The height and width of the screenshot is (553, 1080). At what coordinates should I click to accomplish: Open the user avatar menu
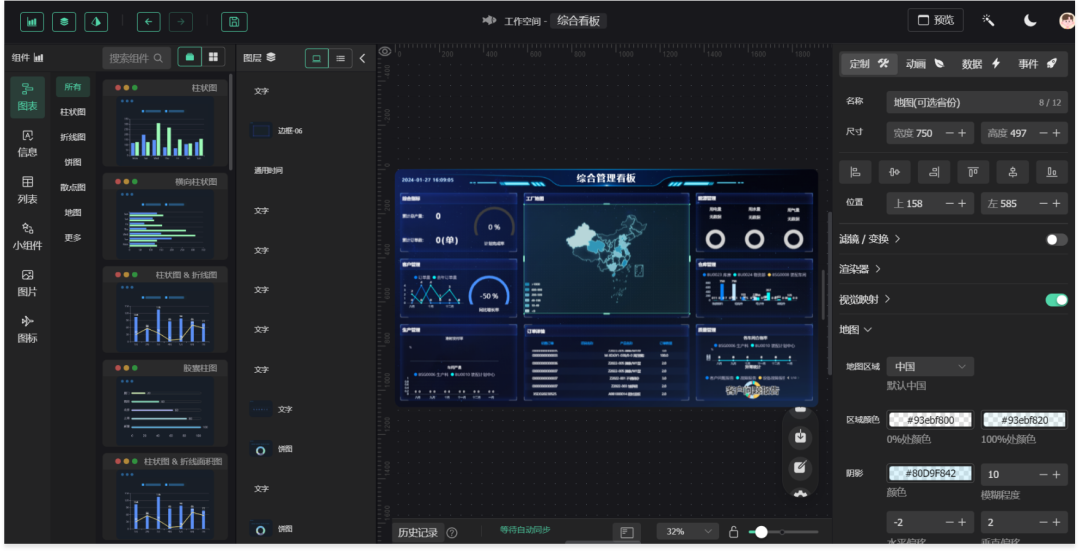1067,21
